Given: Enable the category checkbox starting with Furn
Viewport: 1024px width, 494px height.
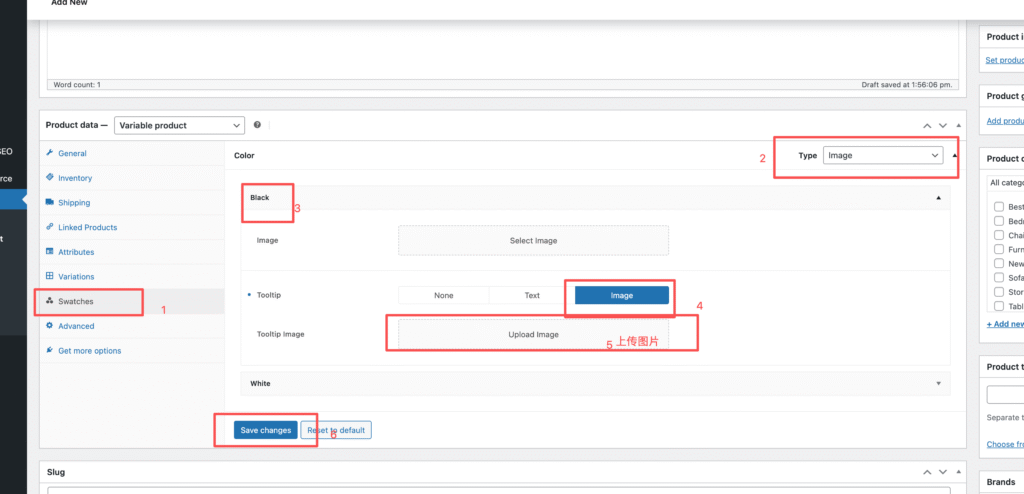Looking at the screenshot, I should pos(999,249).
